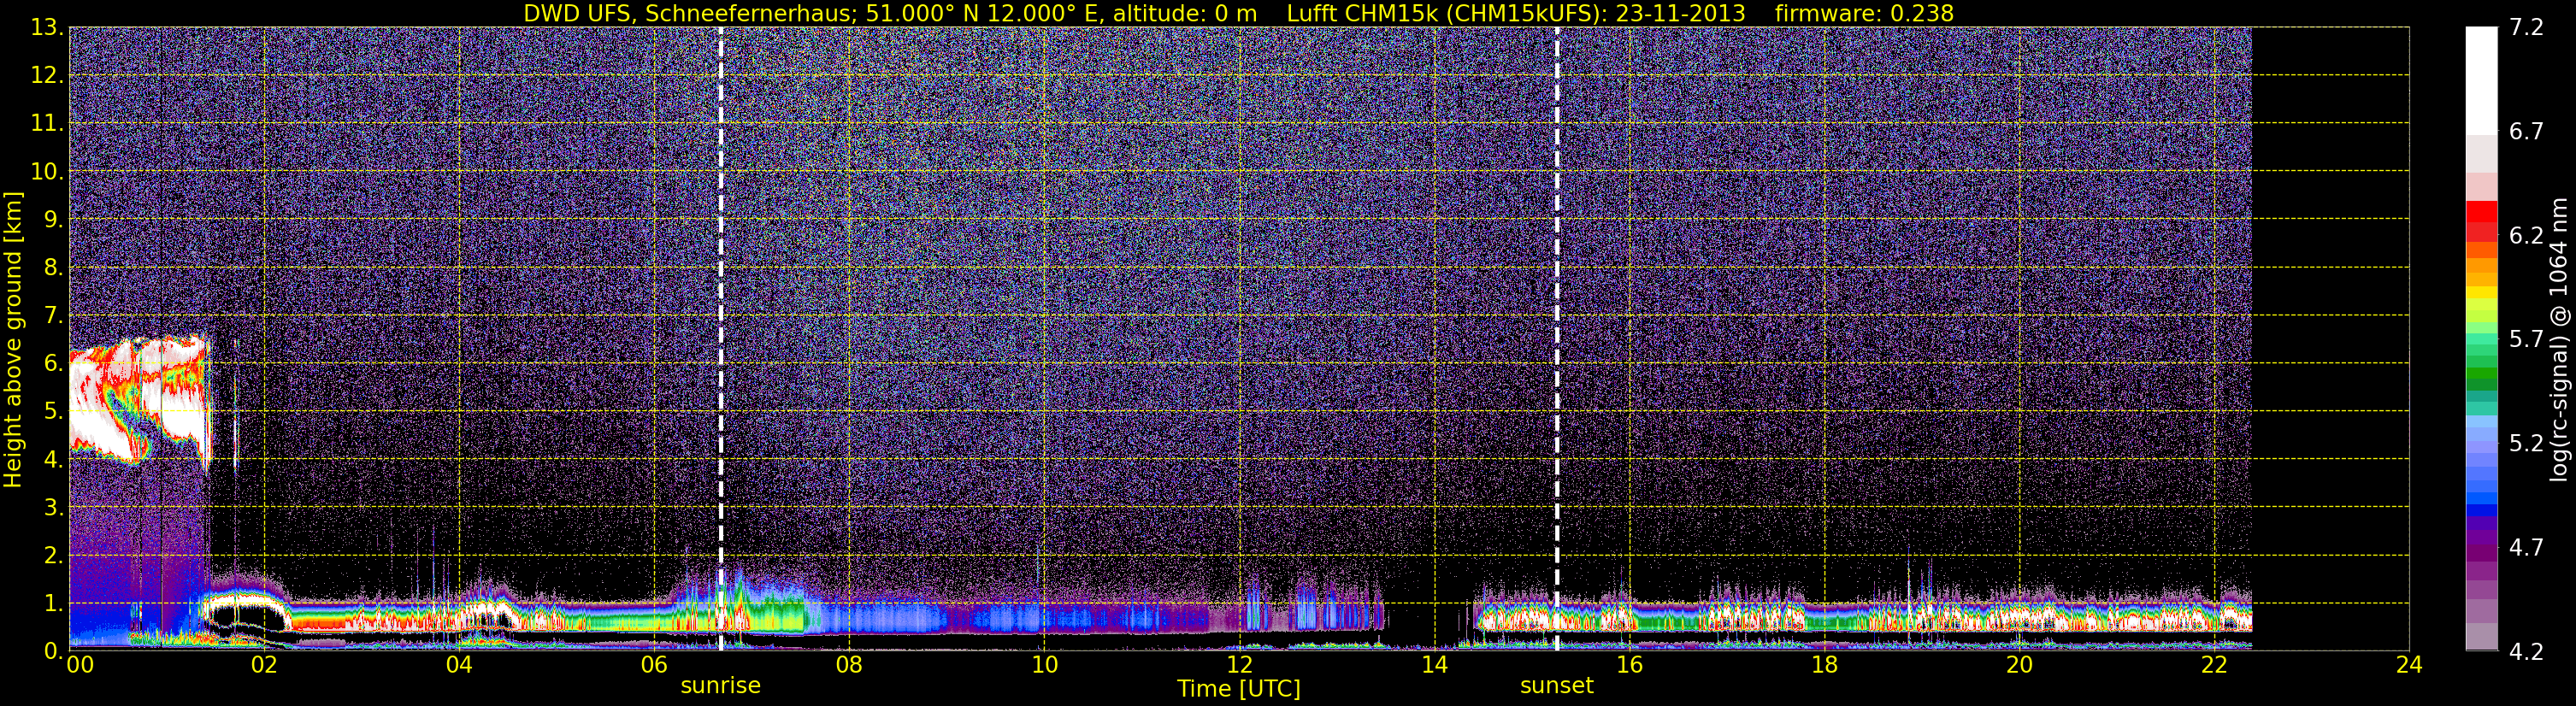Click the 'sunrise' label below the axis

pos(720,686)
